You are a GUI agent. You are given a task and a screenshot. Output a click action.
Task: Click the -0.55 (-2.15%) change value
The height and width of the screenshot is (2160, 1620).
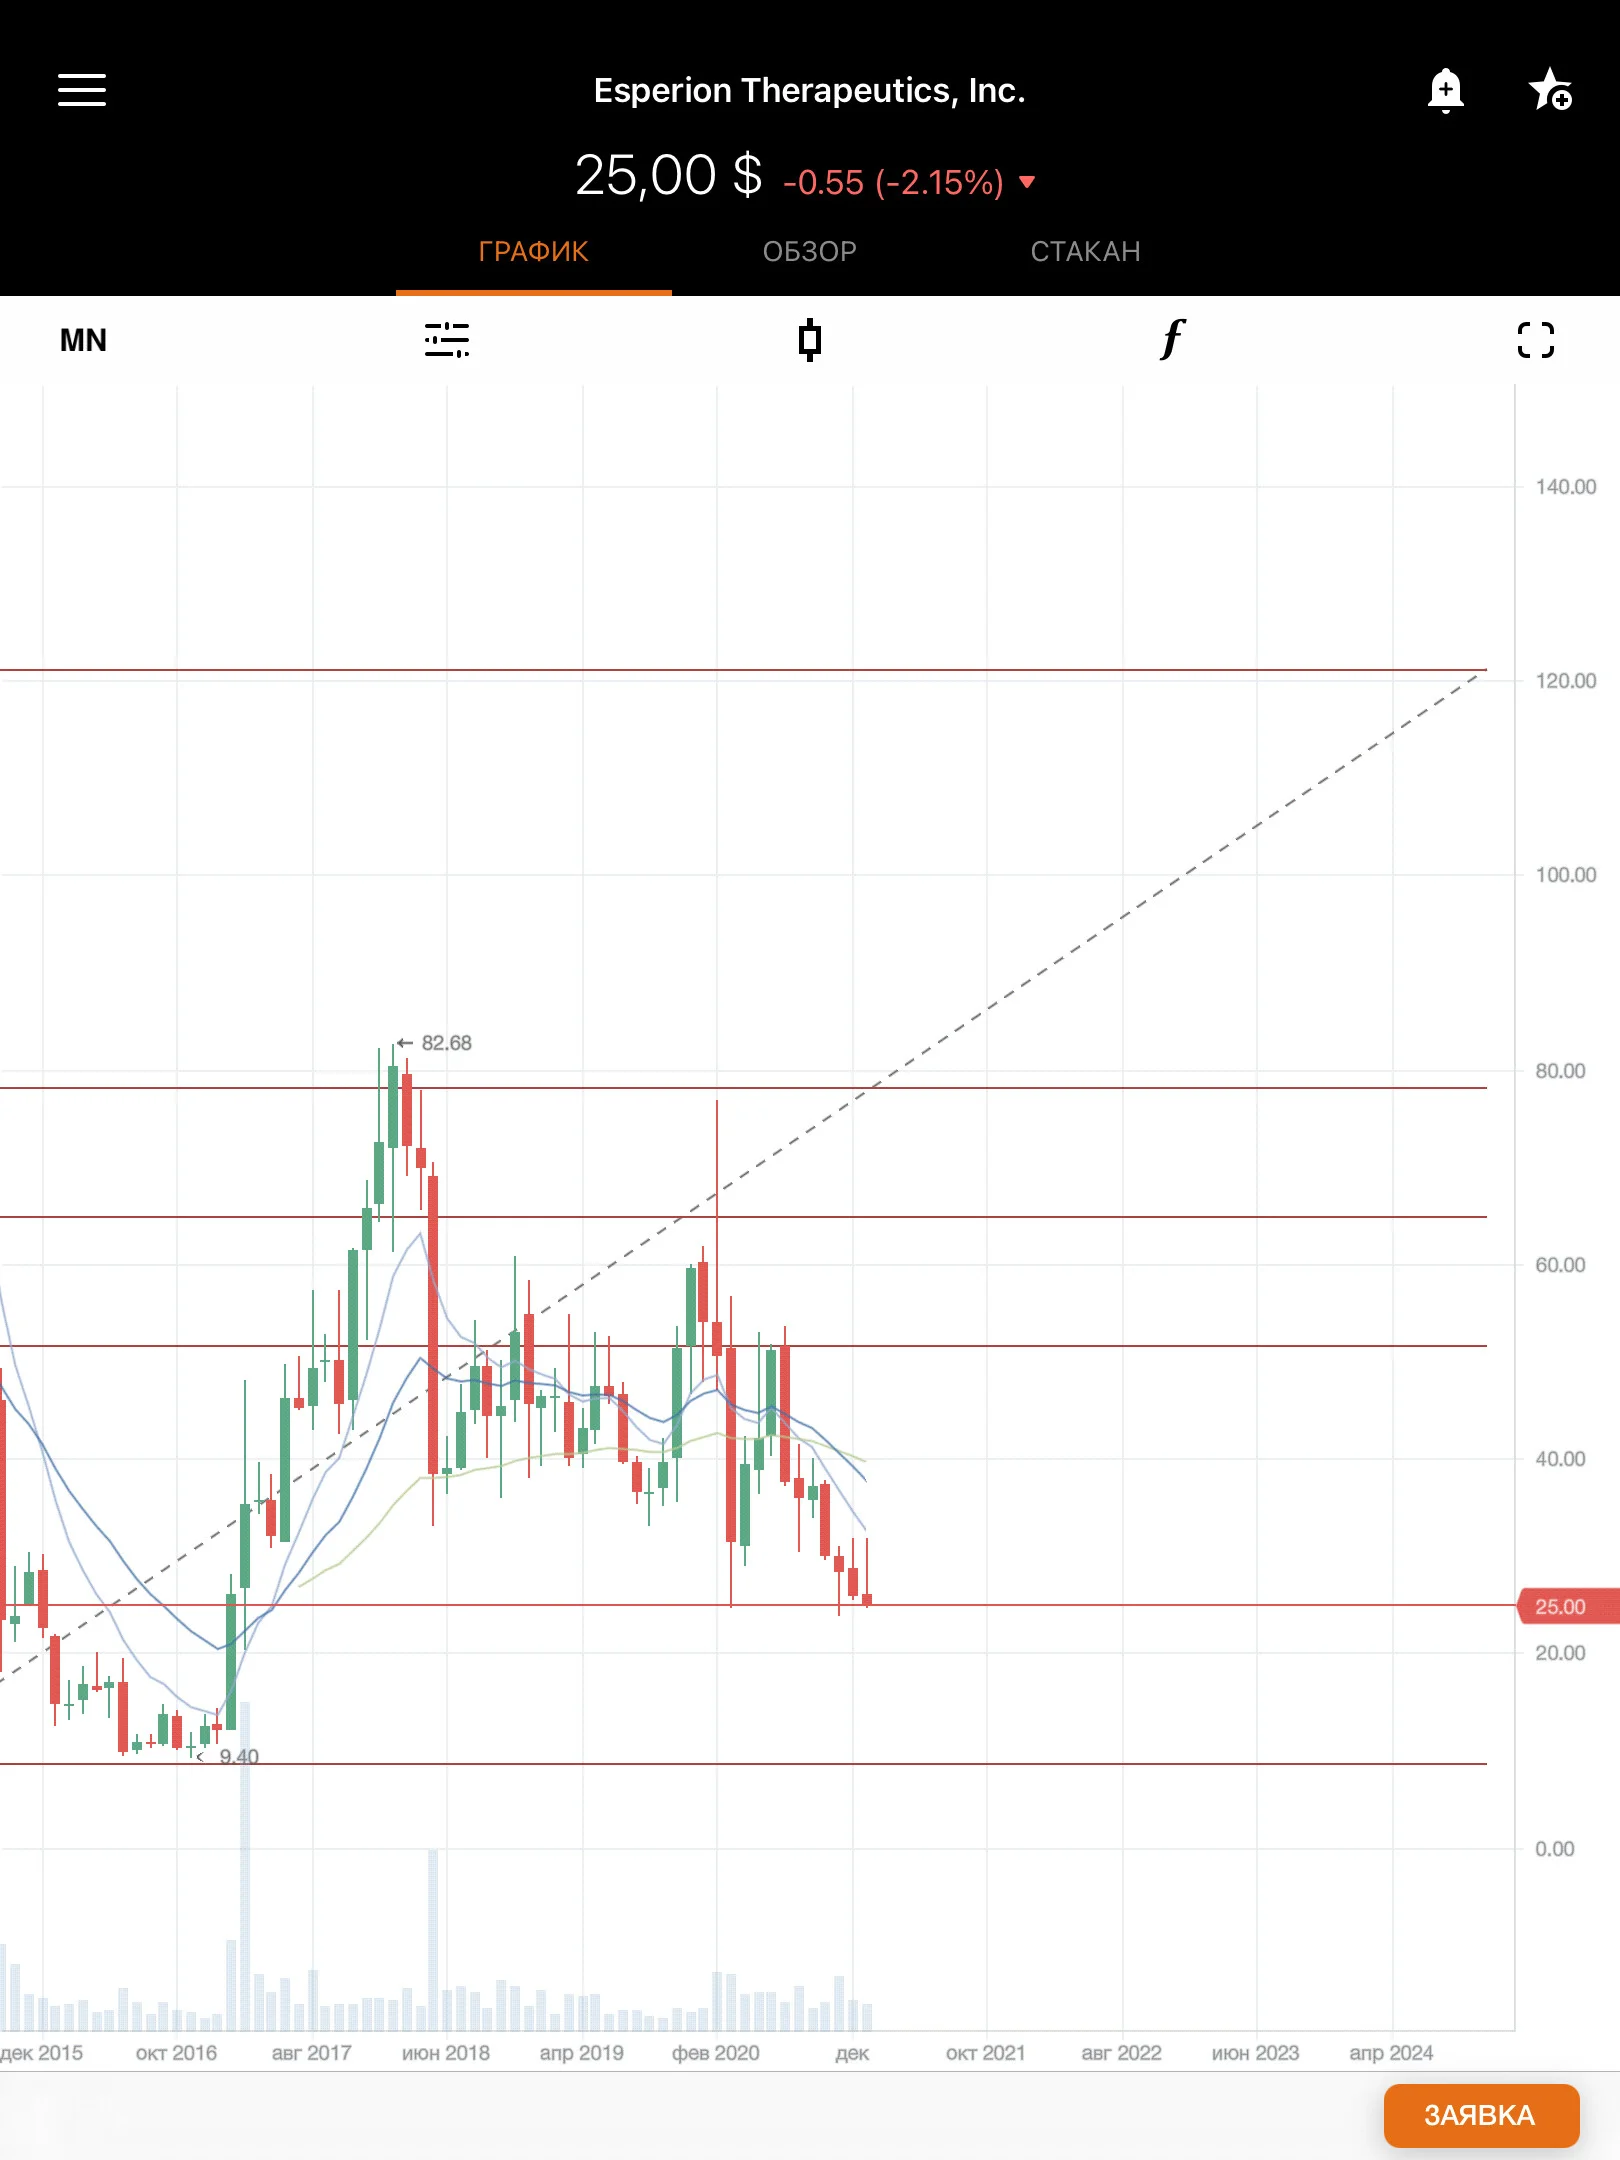[893, 182]
